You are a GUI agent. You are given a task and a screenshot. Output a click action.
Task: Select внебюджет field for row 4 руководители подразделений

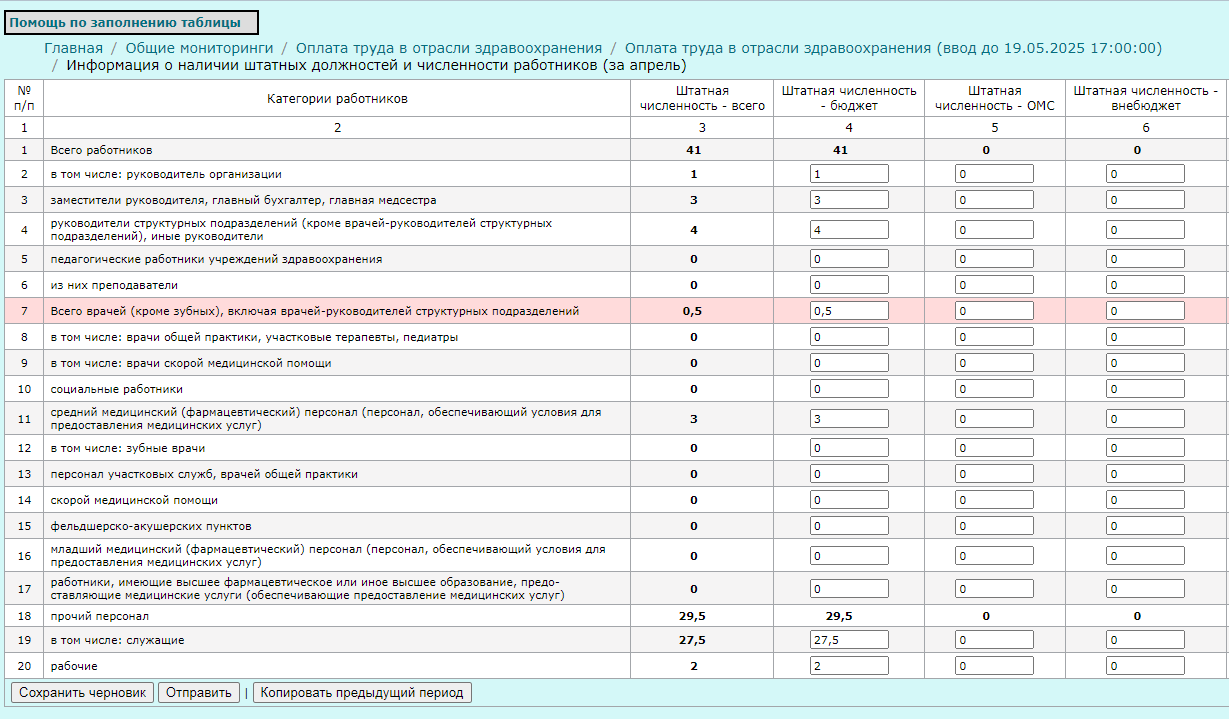point(1145,229)
